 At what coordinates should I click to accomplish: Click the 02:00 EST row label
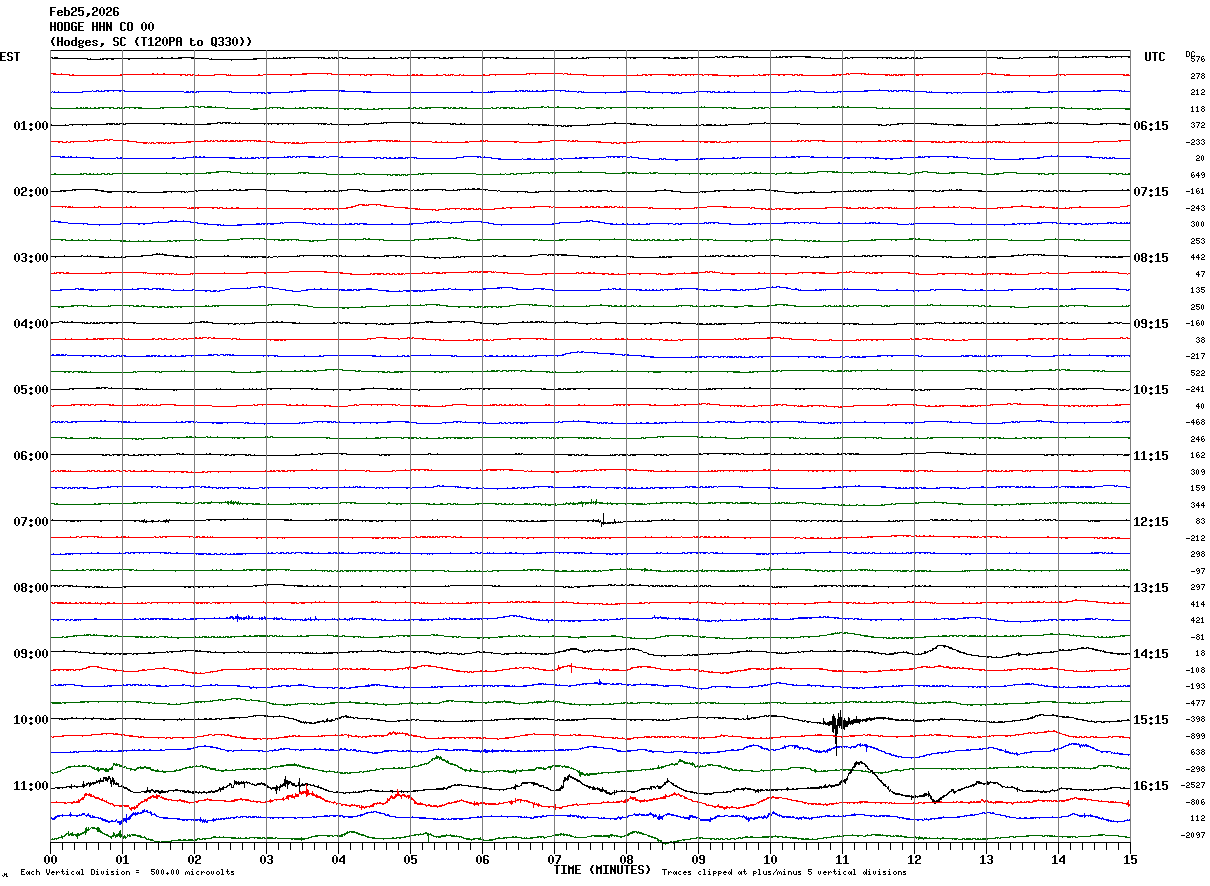coord(31,192)
